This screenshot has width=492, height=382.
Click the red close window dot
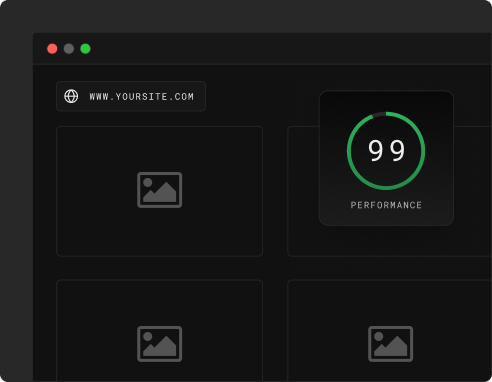(52, 49)
